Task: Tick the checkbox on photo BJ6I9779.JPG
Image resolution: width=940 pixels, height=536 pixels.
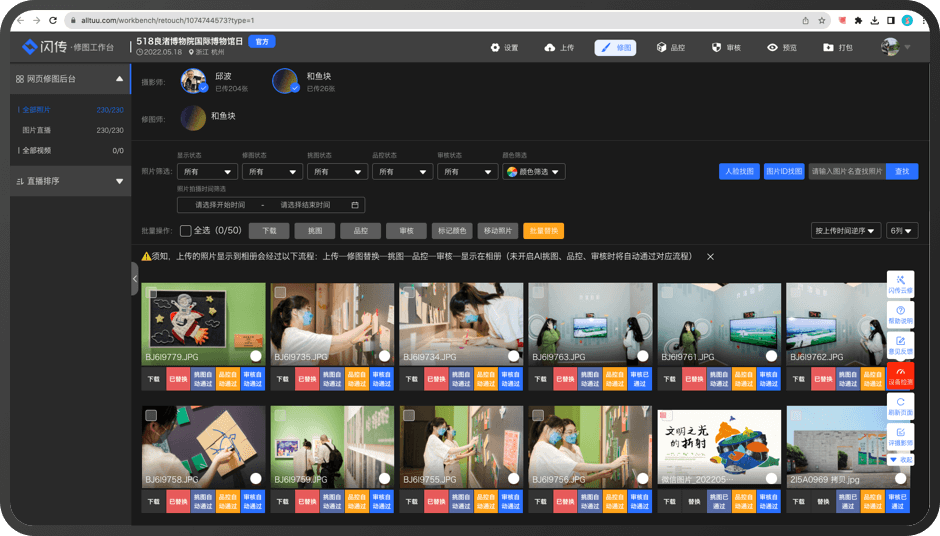Action: [151, 293]
